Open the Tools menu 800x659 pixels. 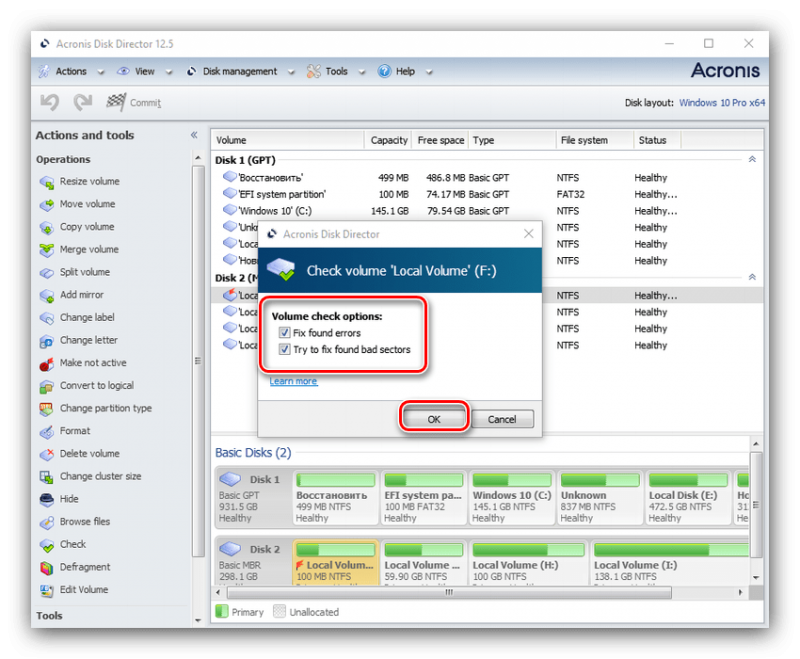point(336,71)
